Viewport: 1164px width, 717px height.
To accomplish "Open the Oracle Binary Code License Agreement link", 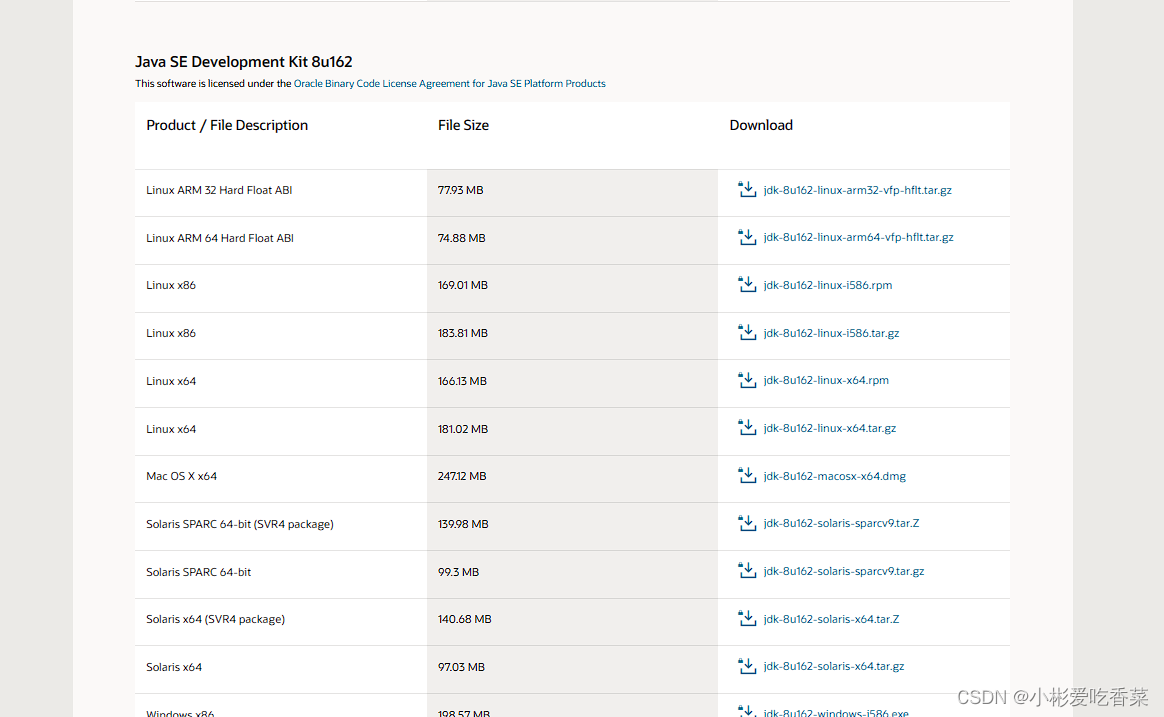I will pyautogui.click(x=449, y=83).
